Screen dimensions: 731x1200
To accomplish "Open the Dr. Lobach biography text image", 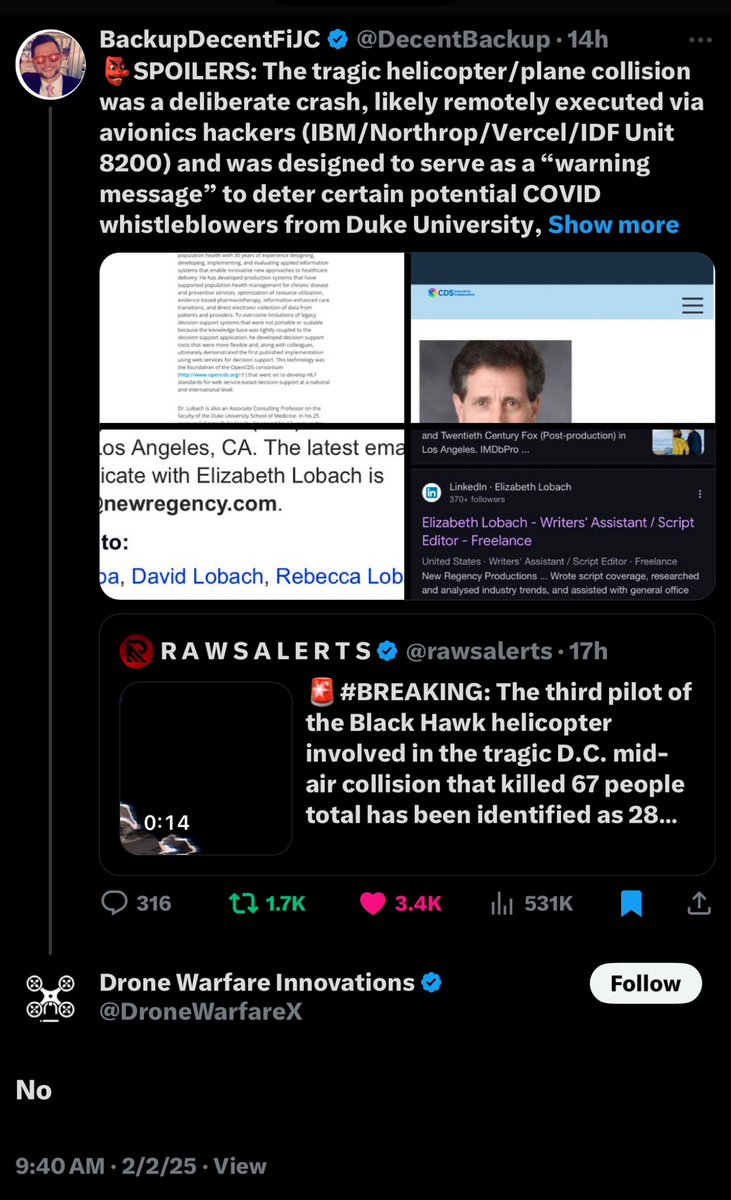I will (x=250, y=338).
